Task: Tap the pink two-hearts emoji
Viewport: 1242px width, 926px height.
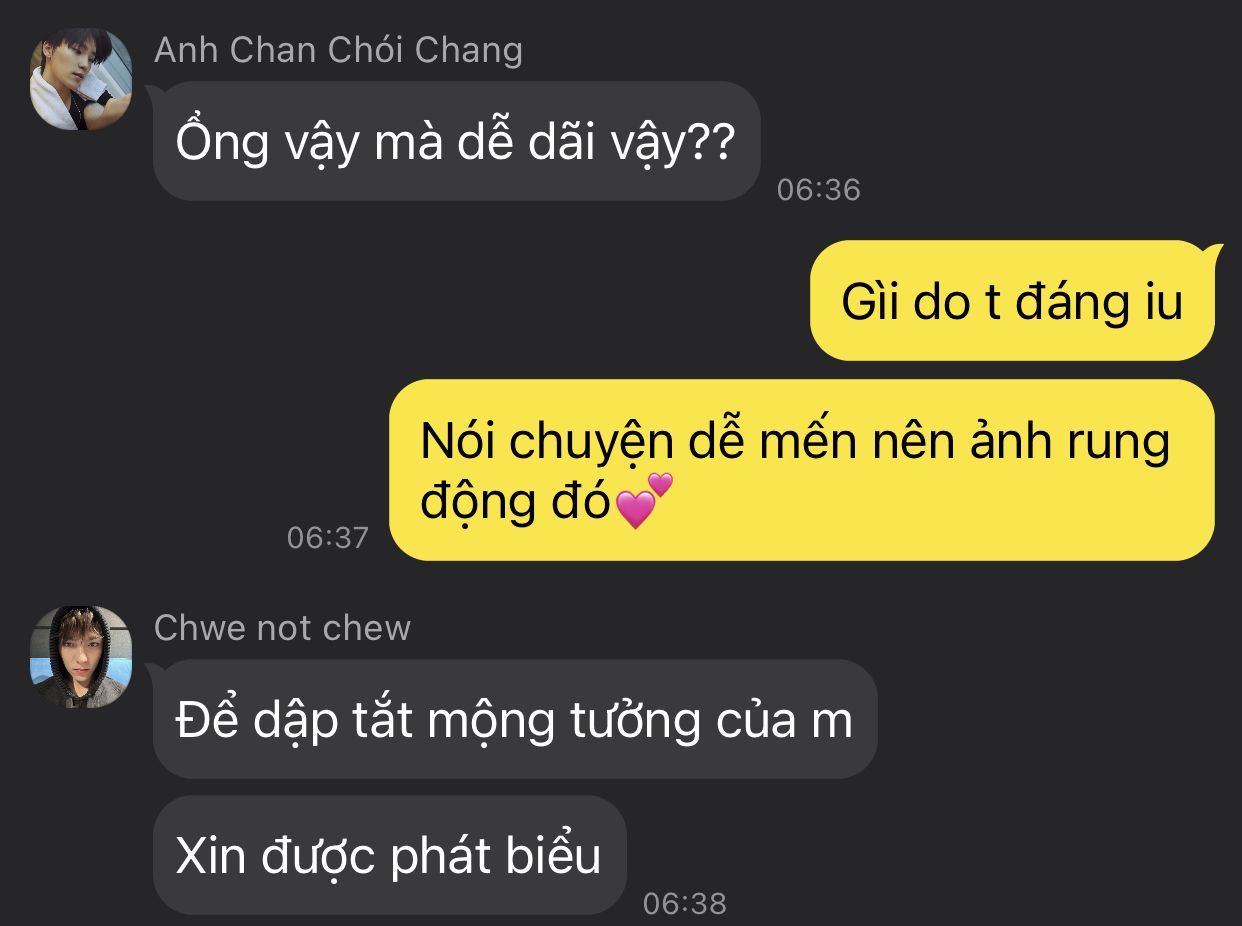Action: point(643,501)
